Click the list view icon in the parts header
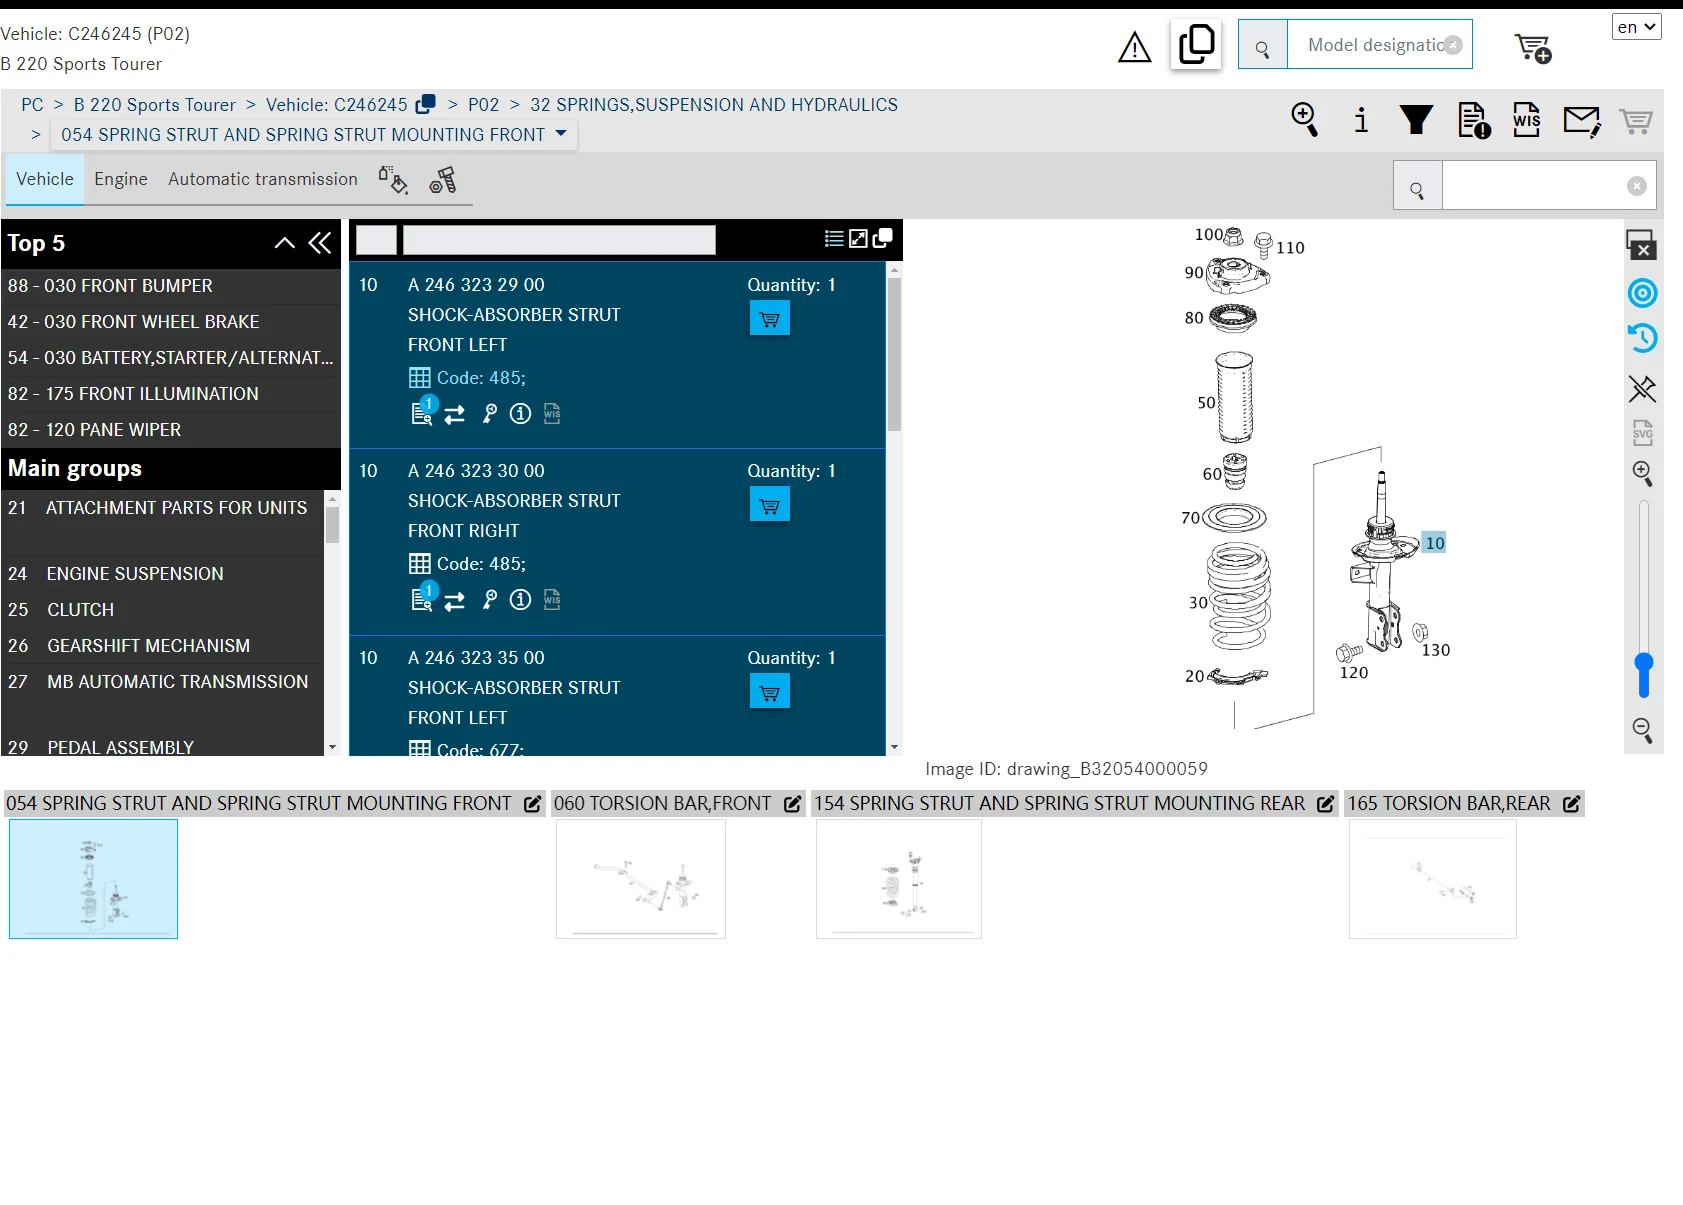The width and height of the screenshot is (1683, 1205). [833, 239]
